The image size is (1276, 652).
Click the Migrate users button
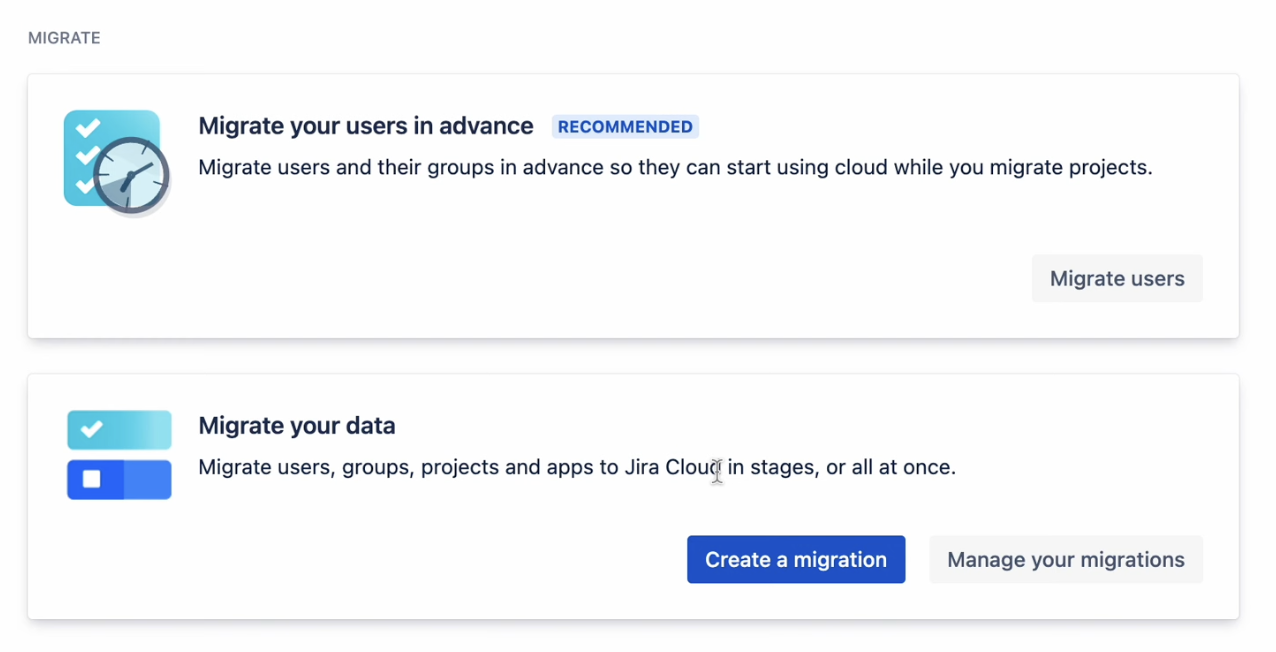coord(1116,279)
